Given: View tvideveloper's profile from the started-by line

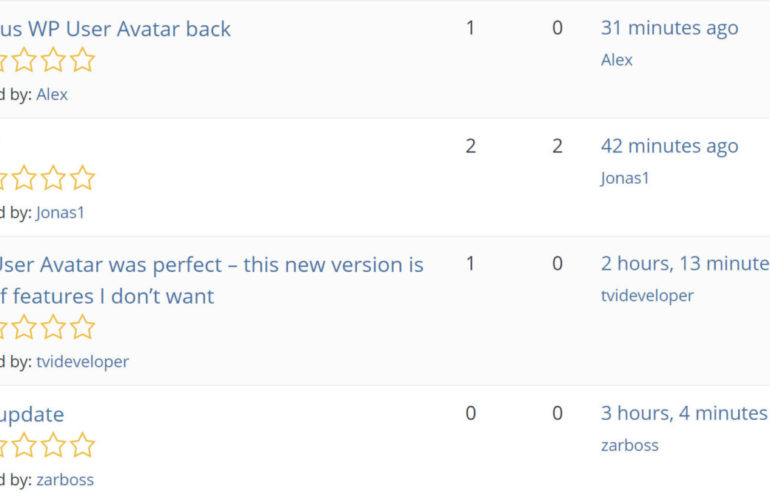Looking at the screenshot, I should coord(82,361).
